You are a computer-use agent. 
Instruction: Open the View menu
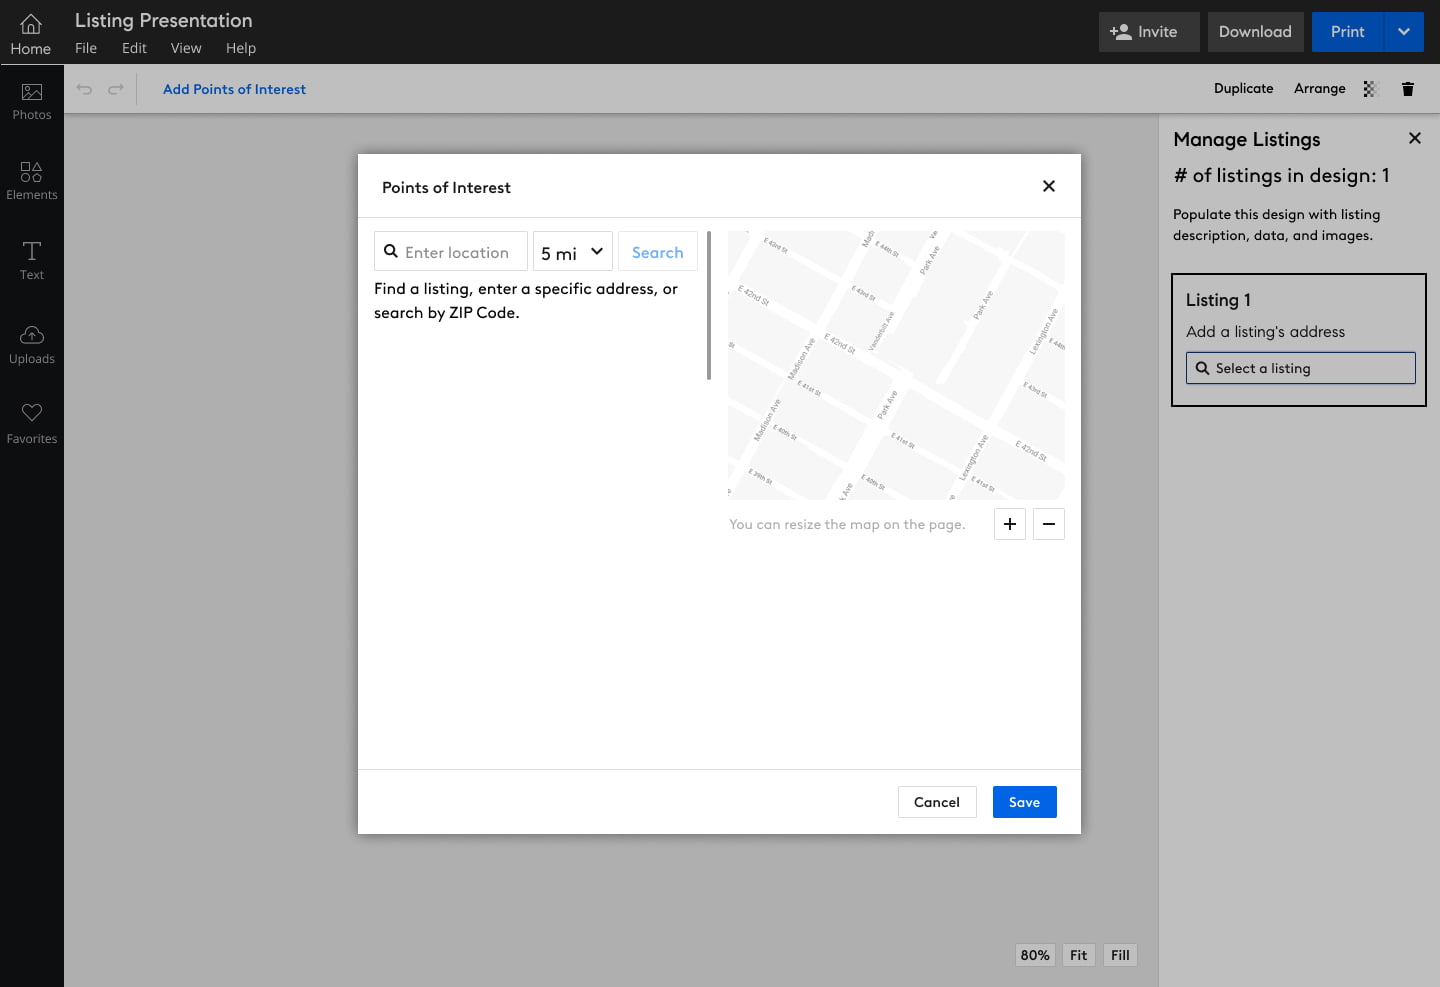[186, 48]
